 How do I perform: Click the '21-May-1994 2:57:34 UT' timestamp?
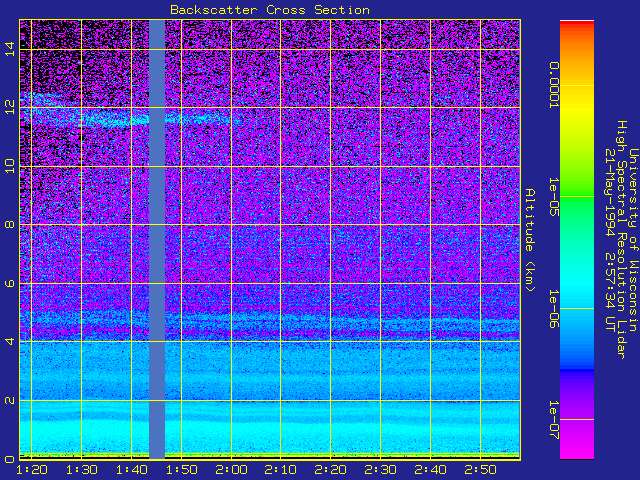tap(610, 240)
